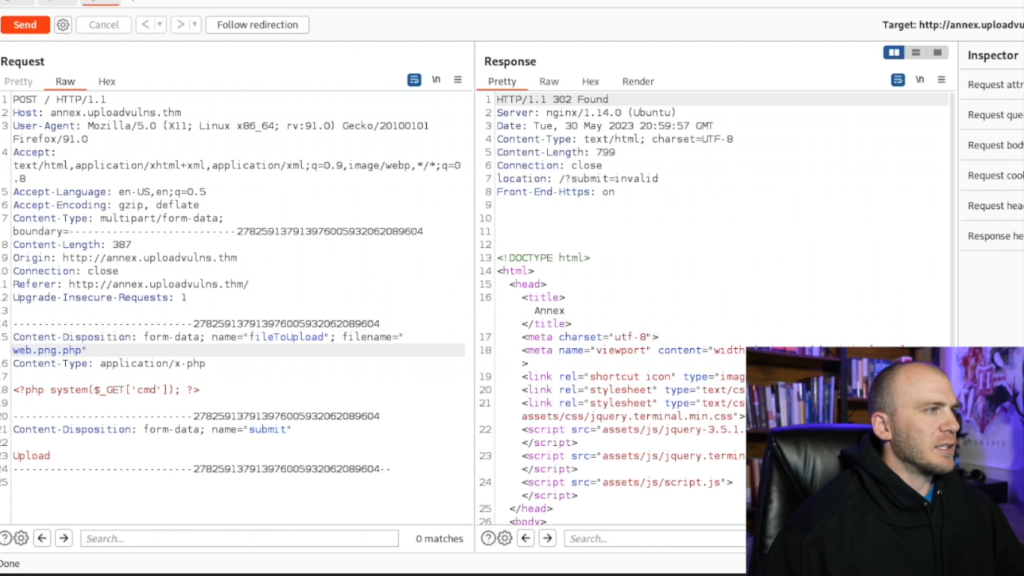Select the Request Raw tab
Viewport: 1024px width, 576px height.
coord(65,82)
